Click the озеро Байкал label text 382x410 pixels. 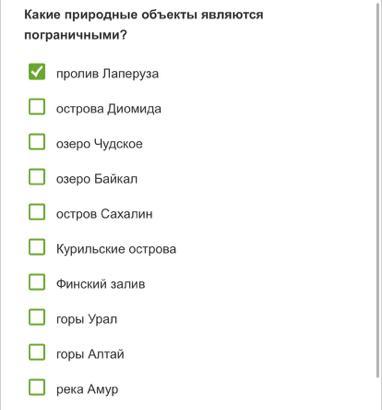click(97, 179)
